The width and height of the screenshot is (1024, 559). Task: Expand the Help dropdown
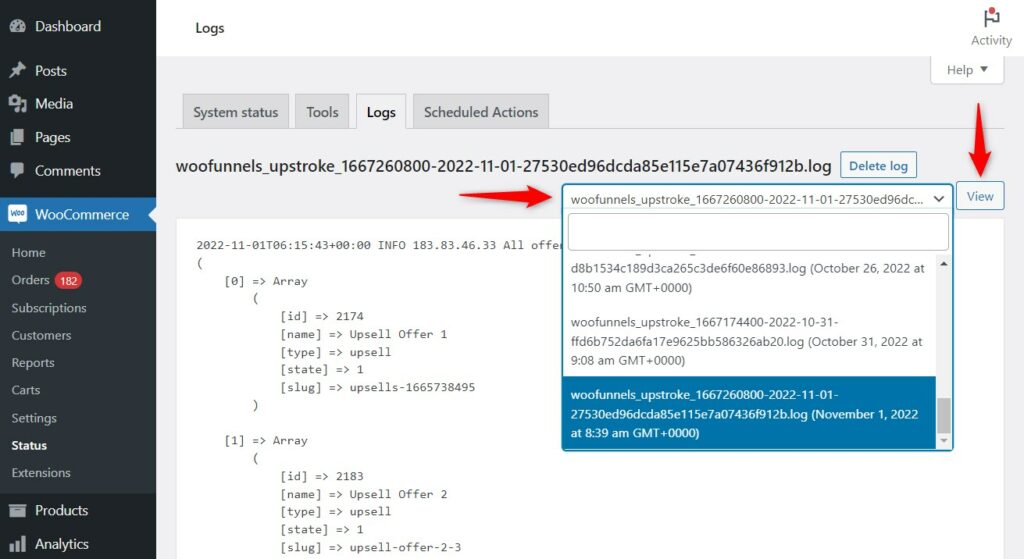[x=967, y=70]
